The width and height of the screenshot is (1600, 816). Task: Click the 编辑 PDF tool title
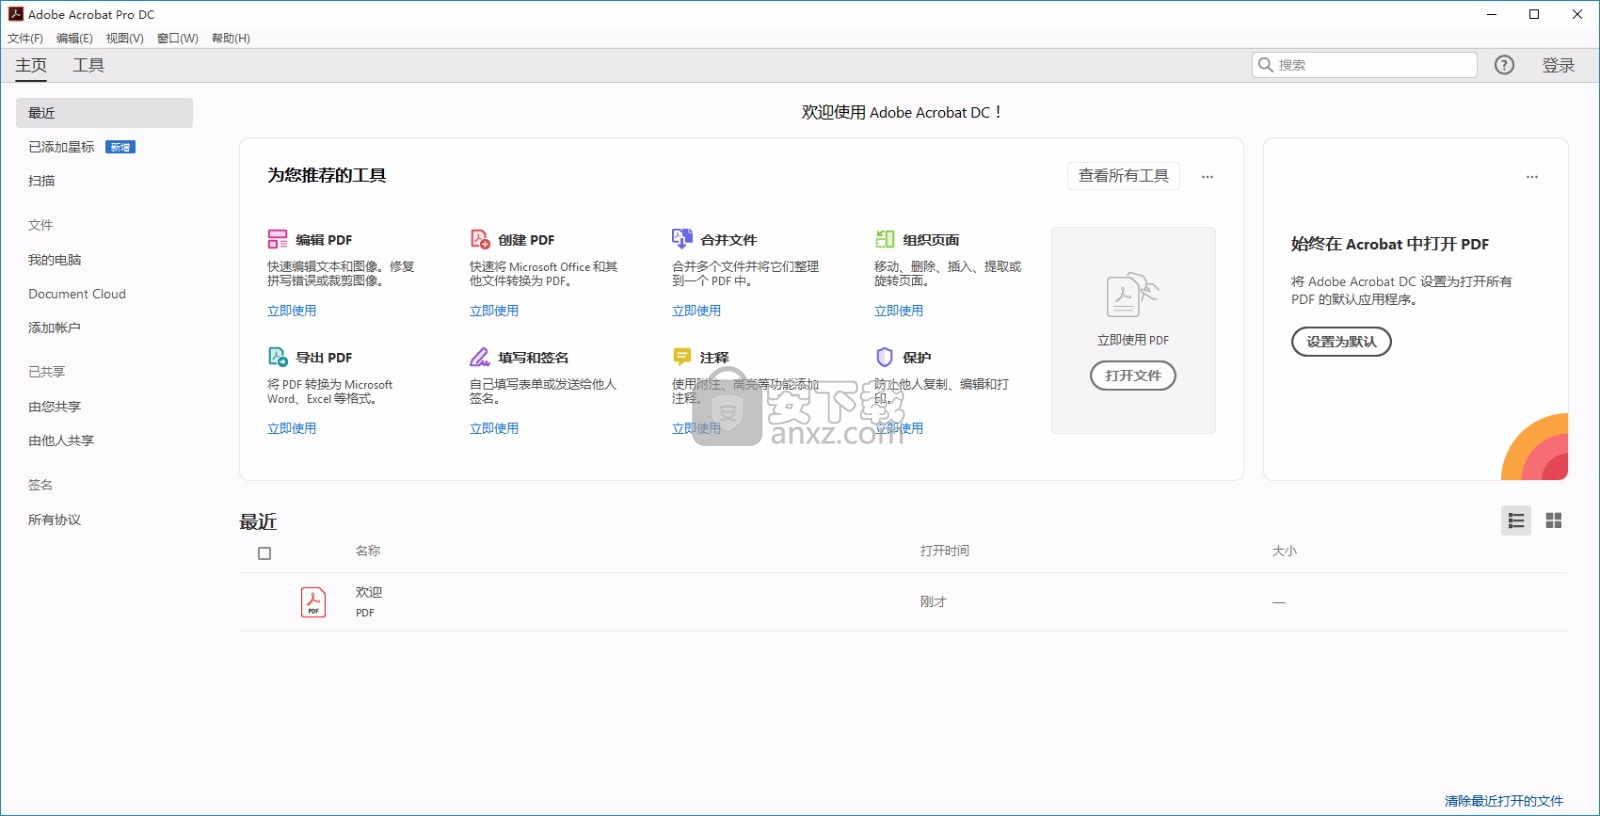point(324,240)
